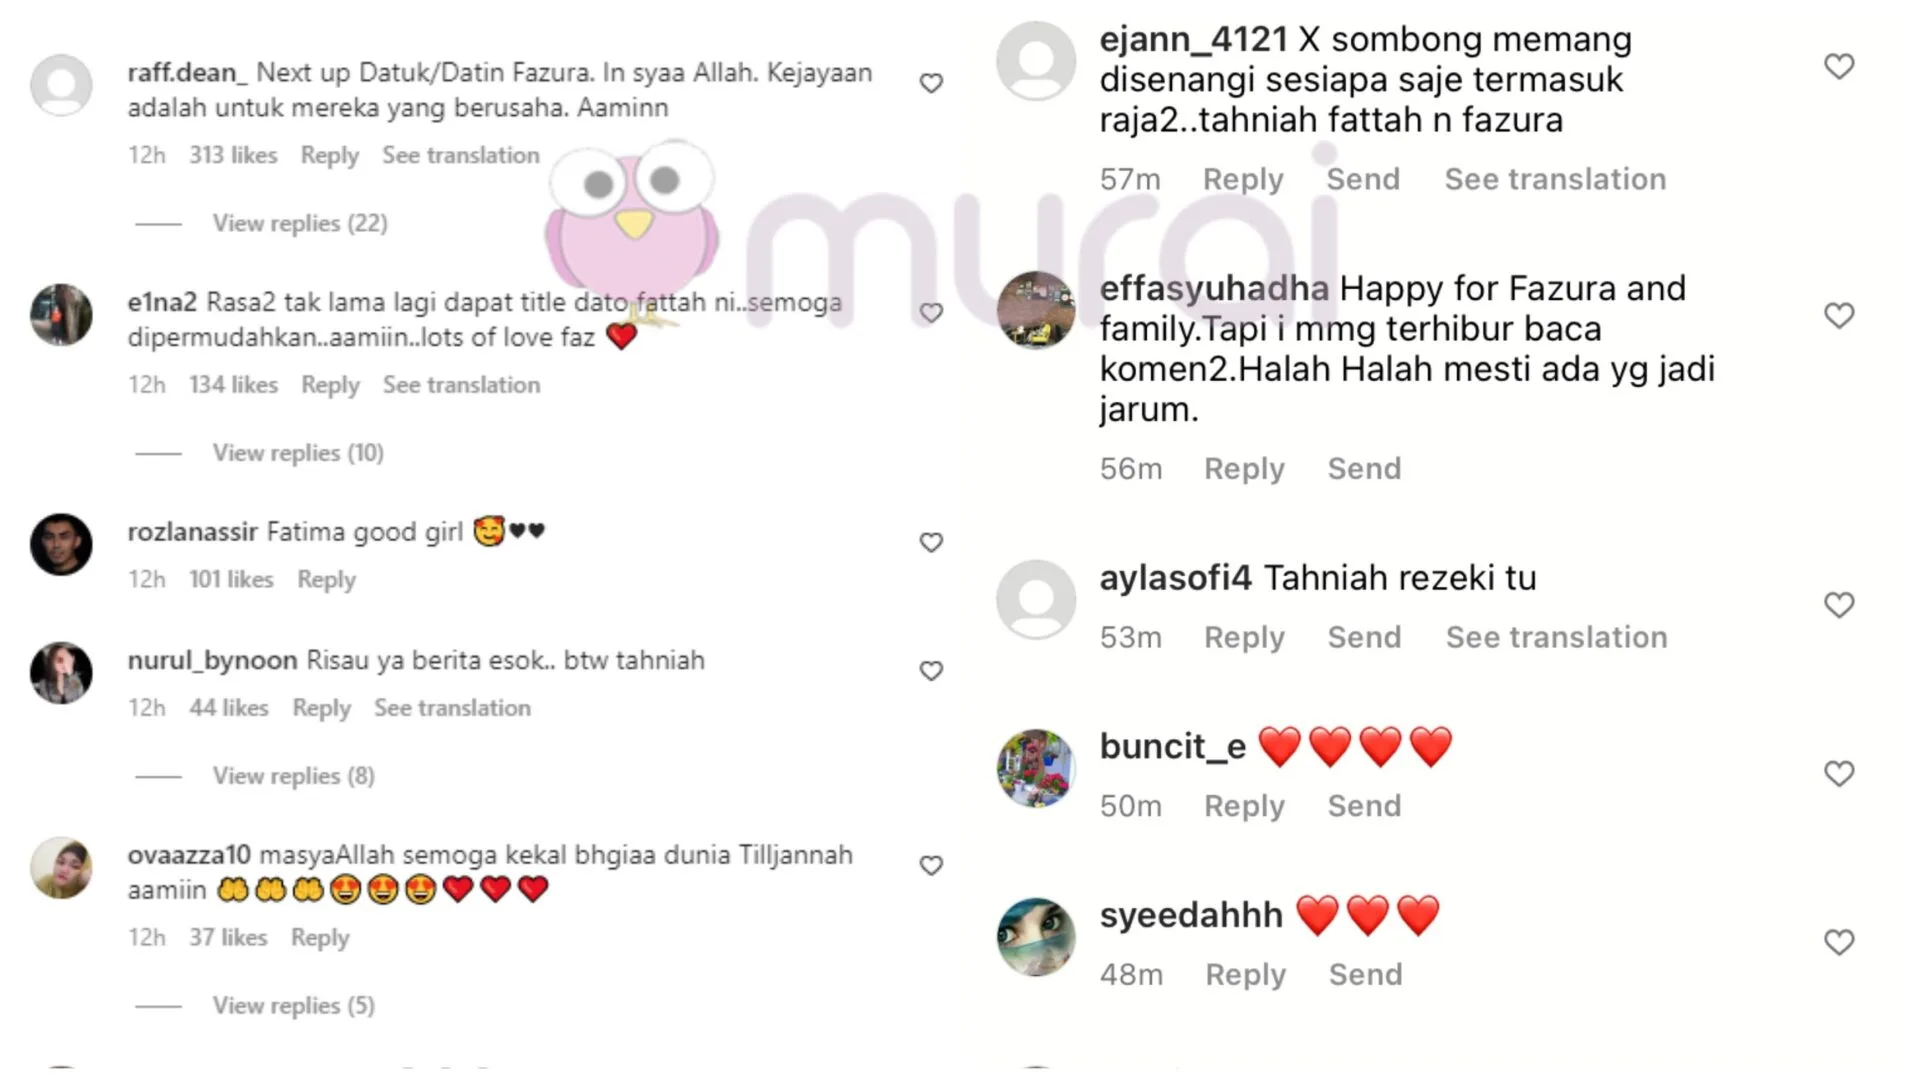Like raff.dean_'s comment with heart icon
Image resolution: width=1920 pixels, height=1080 pixels.
[x=931, y=83]
